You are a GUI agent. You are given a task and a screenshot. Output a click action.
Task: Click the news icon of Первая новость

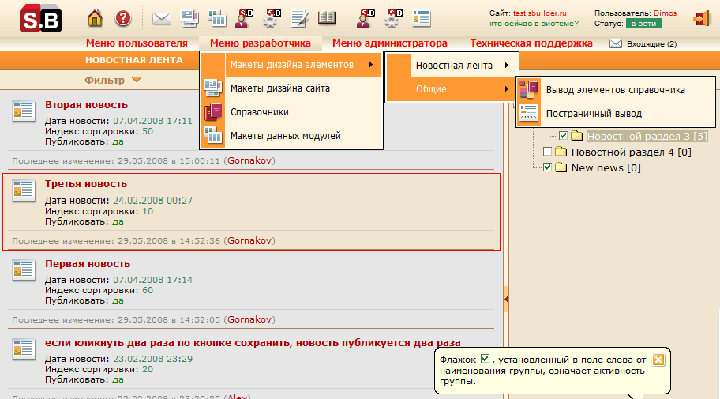[x=23, y=270]
